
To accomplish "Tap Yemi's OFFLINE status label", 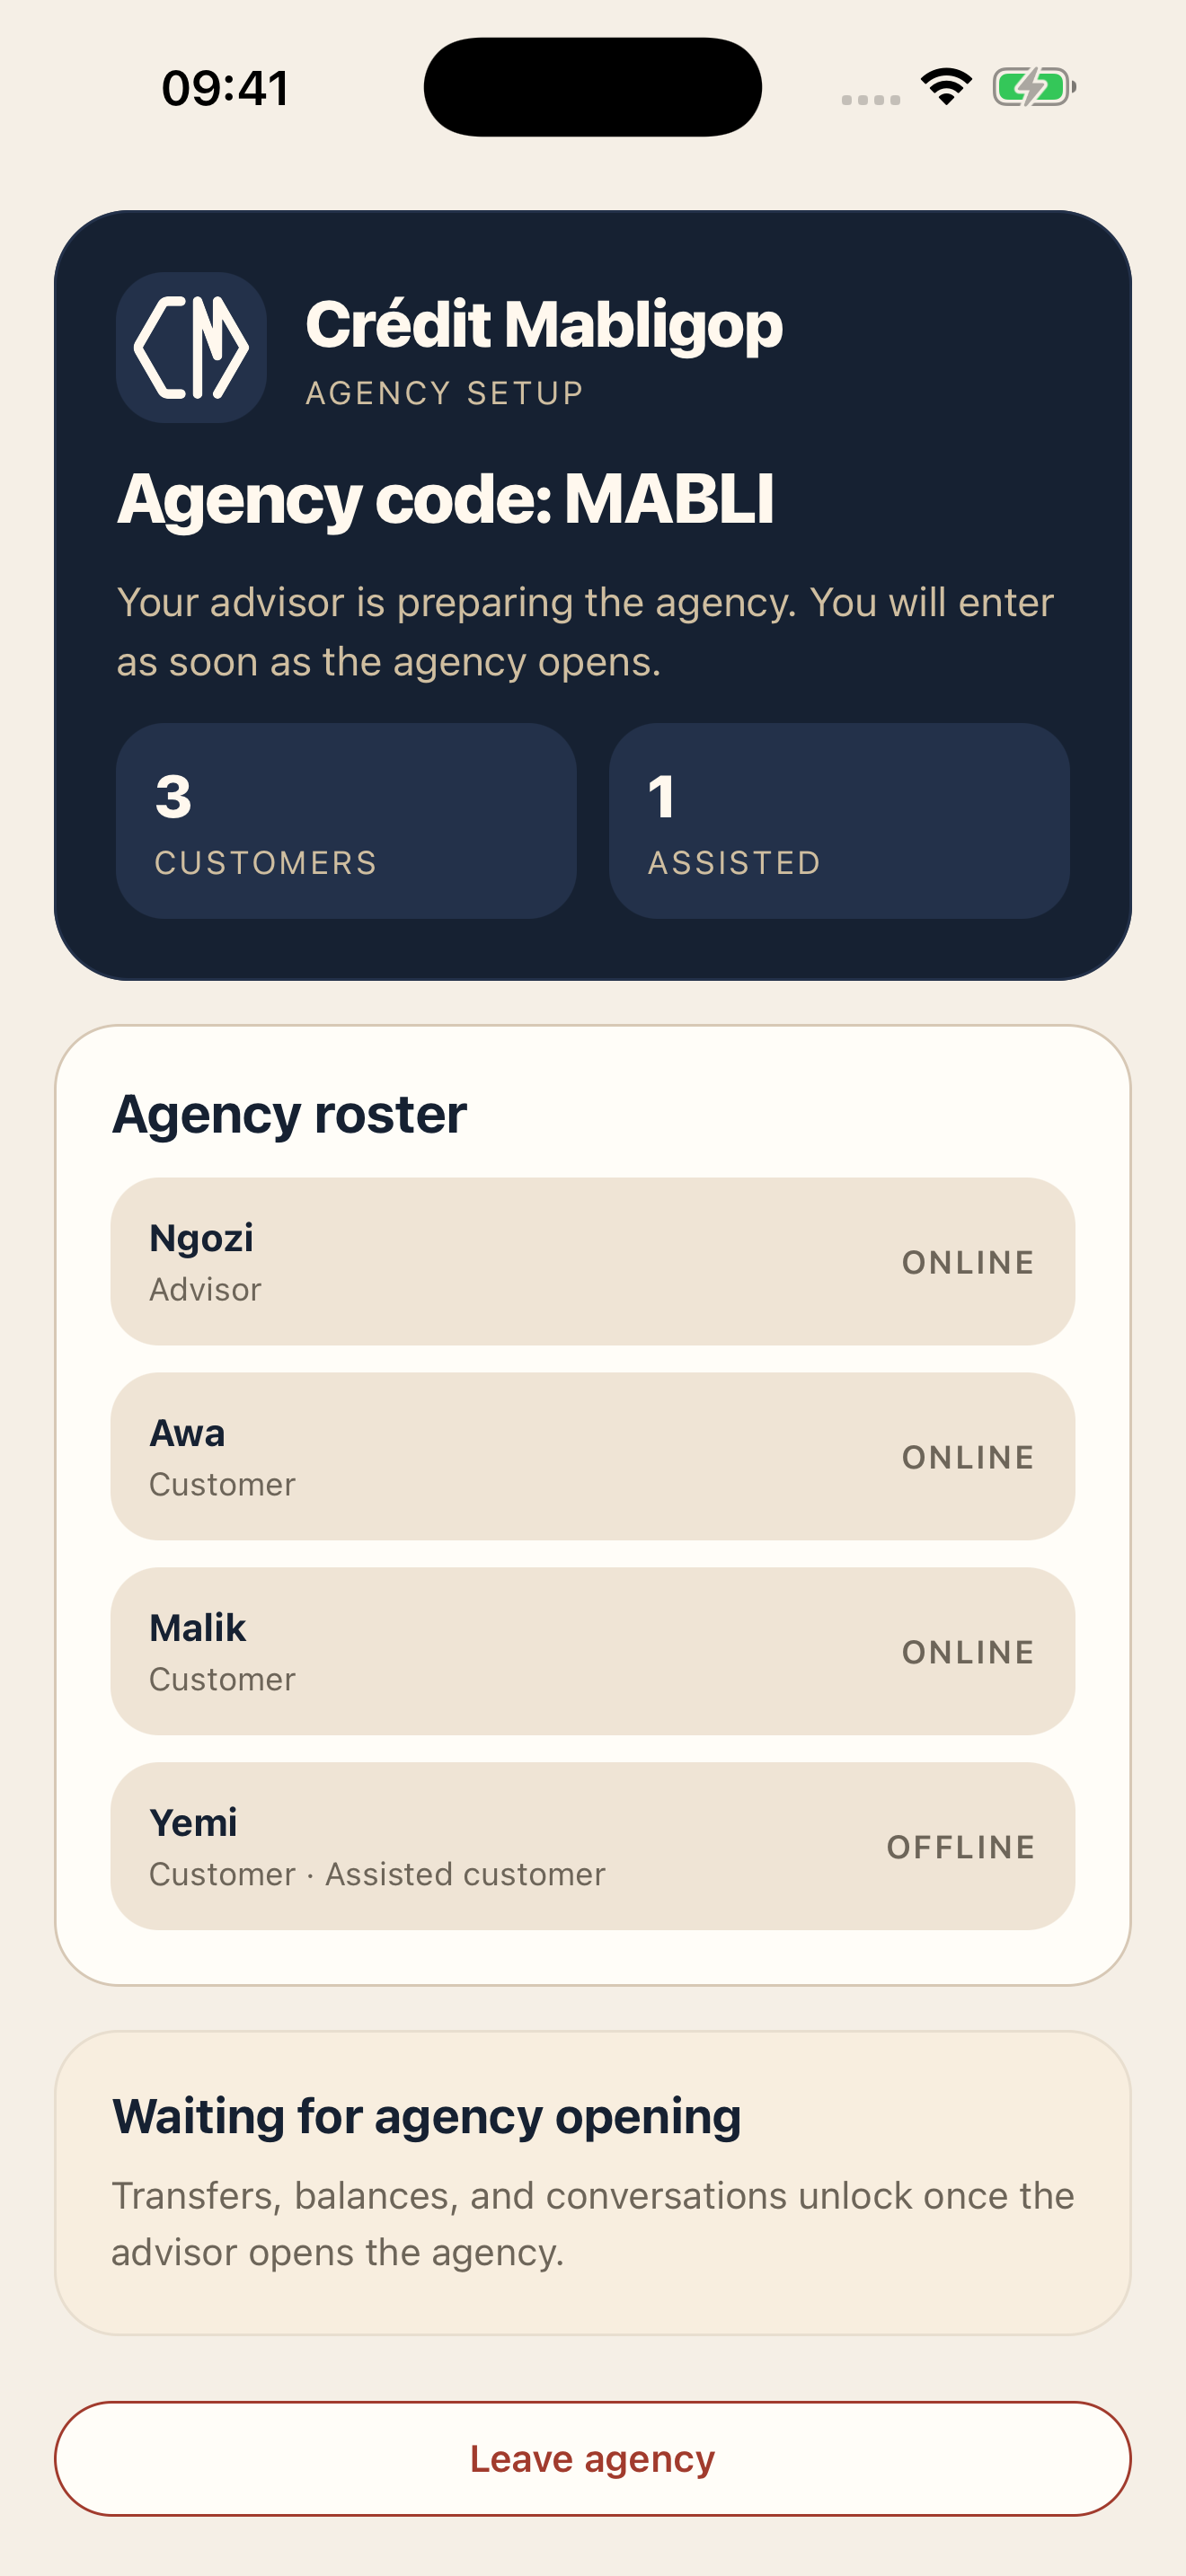I will (960, 1847).
